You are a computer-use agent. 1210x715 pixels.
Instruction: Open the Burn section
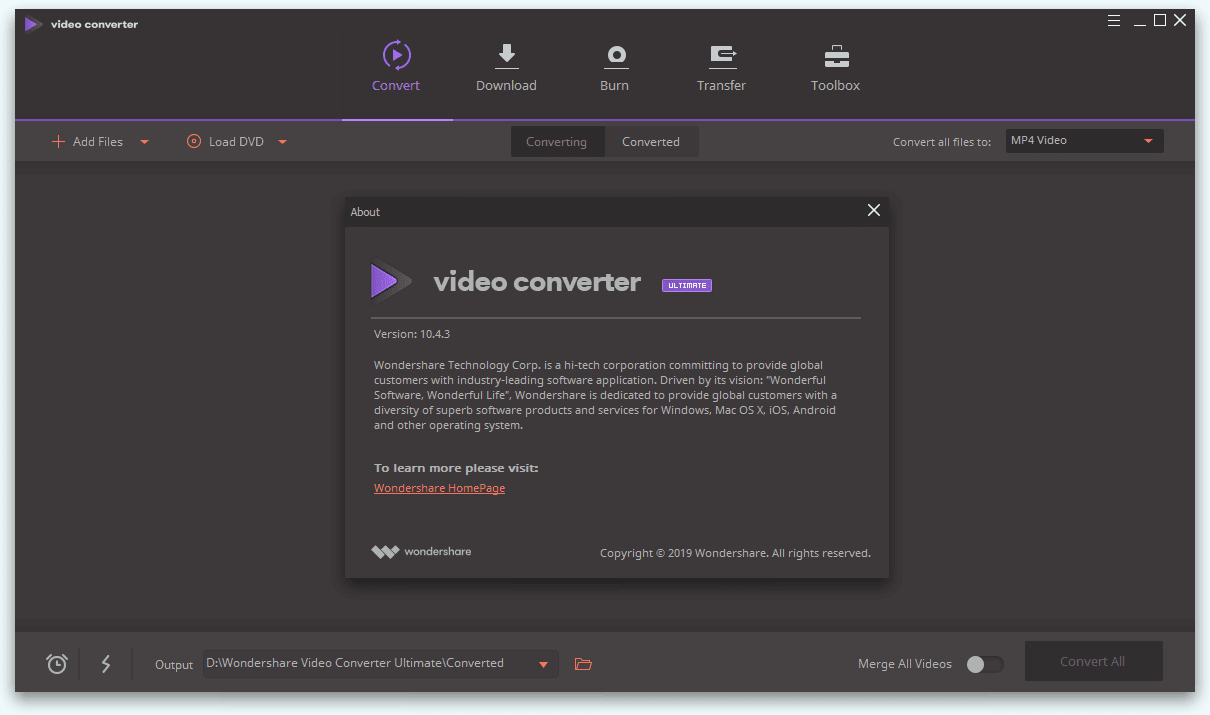click(x=614, y=67)
